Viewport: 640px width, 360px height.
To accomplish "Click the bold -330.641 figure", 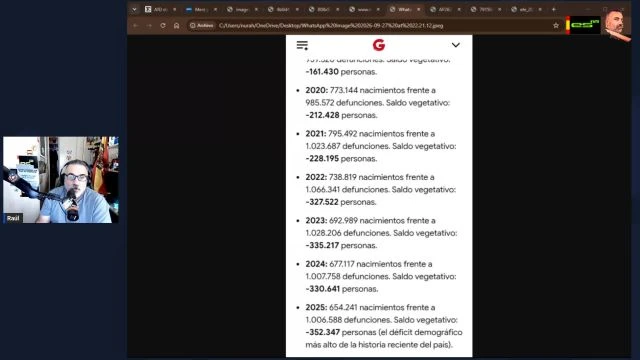I will pos(322,289).
